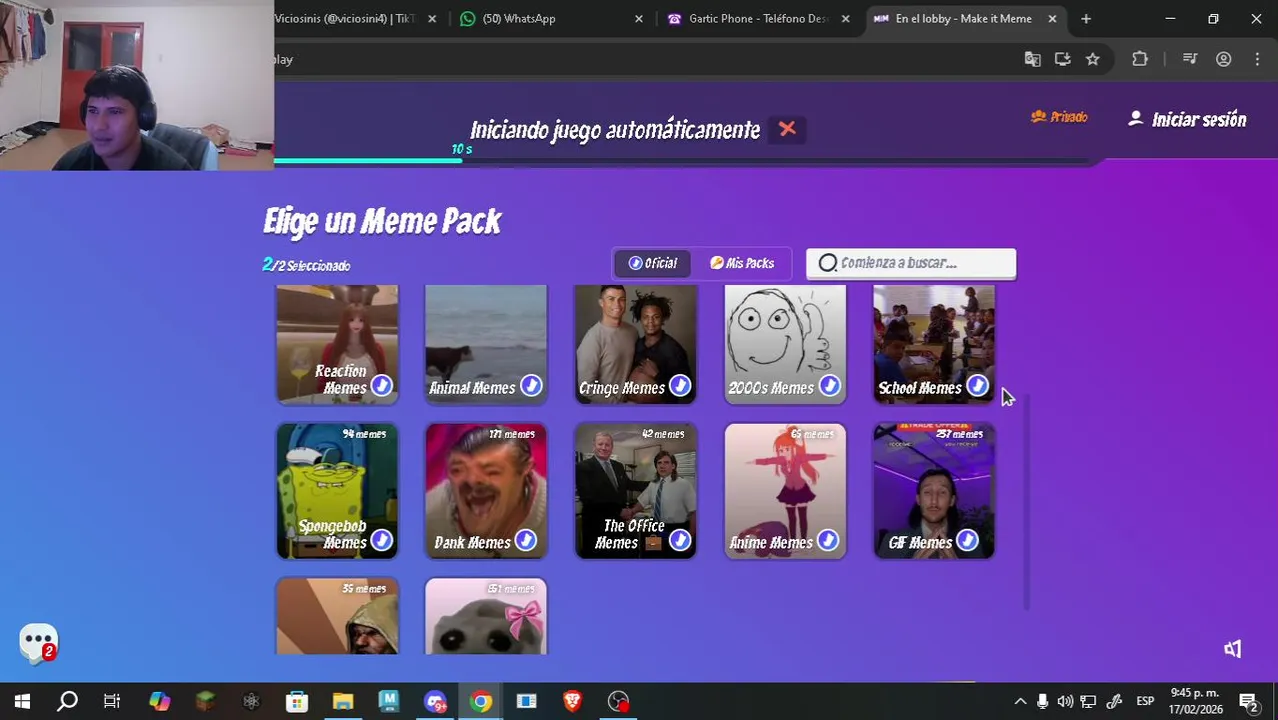Switch to the WhatsApp browser tab
The width and height of the screenshot is (1278, 720).
[518, 18]
